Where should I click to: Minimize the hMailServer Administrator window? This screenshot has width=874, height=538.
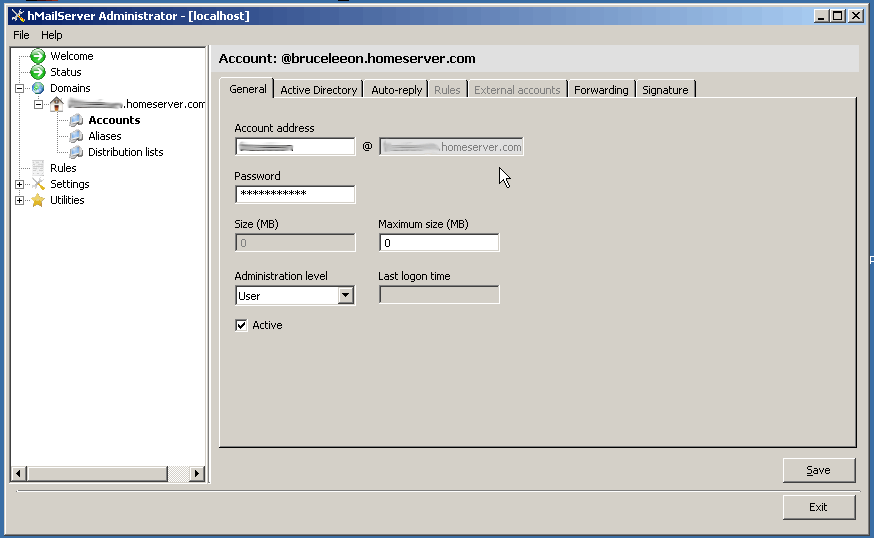coord(820,16)
